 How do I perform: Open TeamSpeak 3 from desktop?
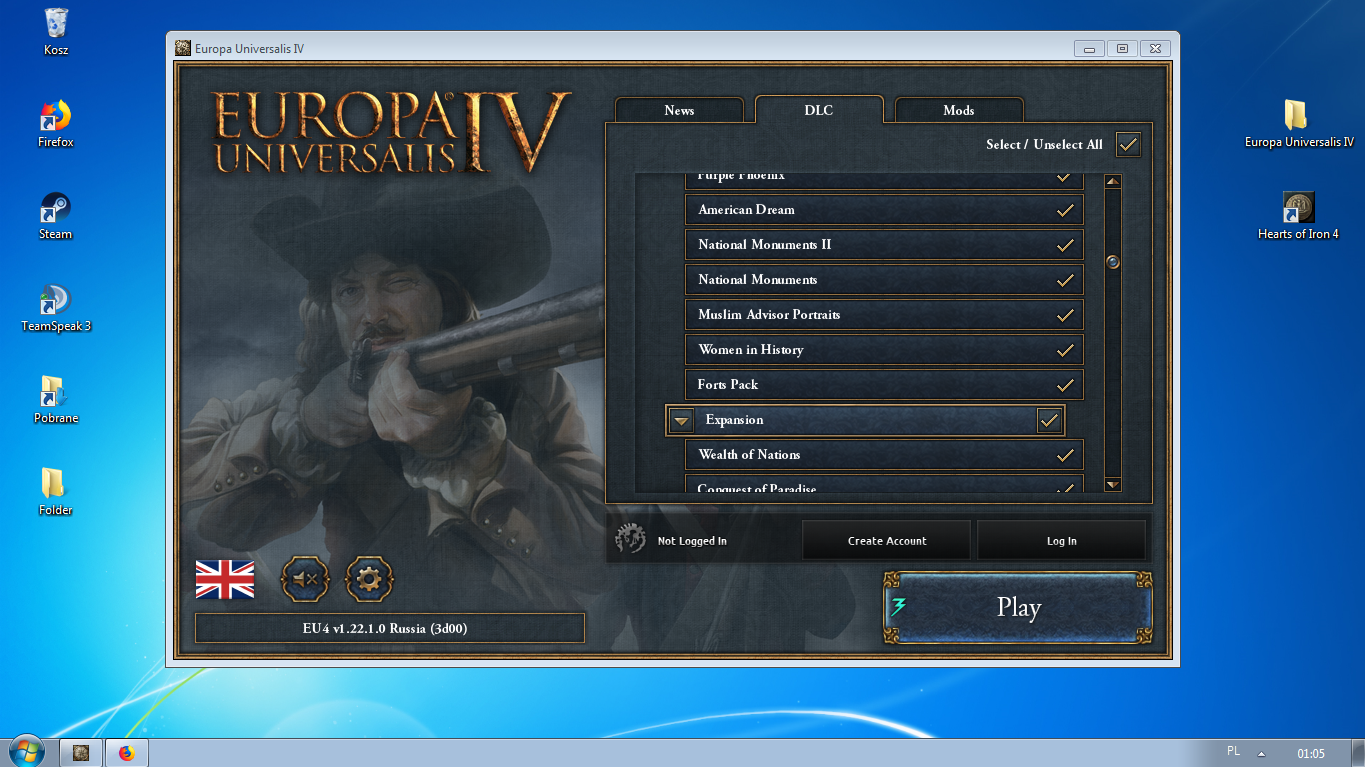[55, 307]
